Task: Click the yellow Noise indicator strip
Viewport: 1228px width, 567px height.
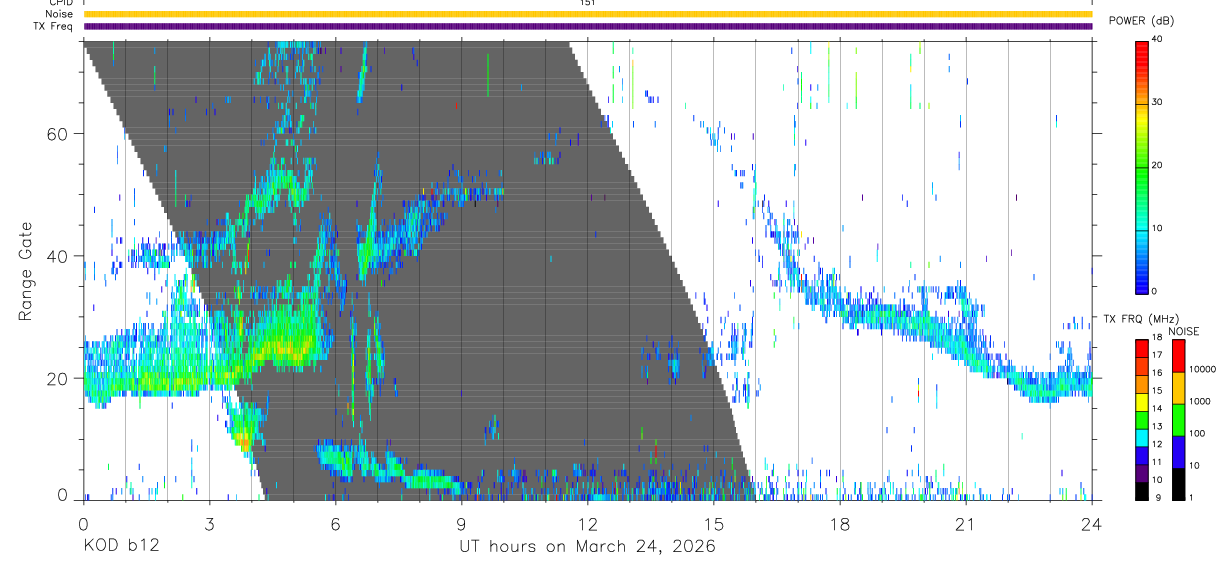Action: [x=587, y=14]
